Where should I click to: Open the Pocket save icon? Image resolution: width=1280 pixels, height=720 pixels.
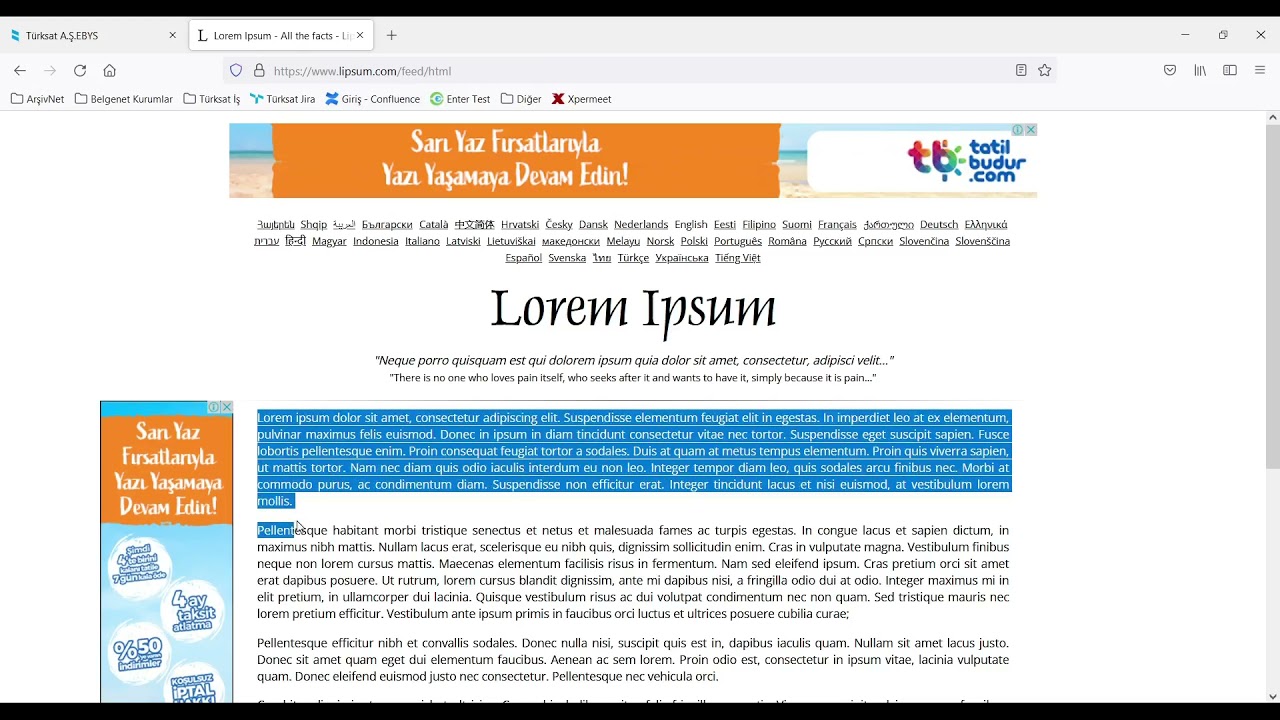1170,71
